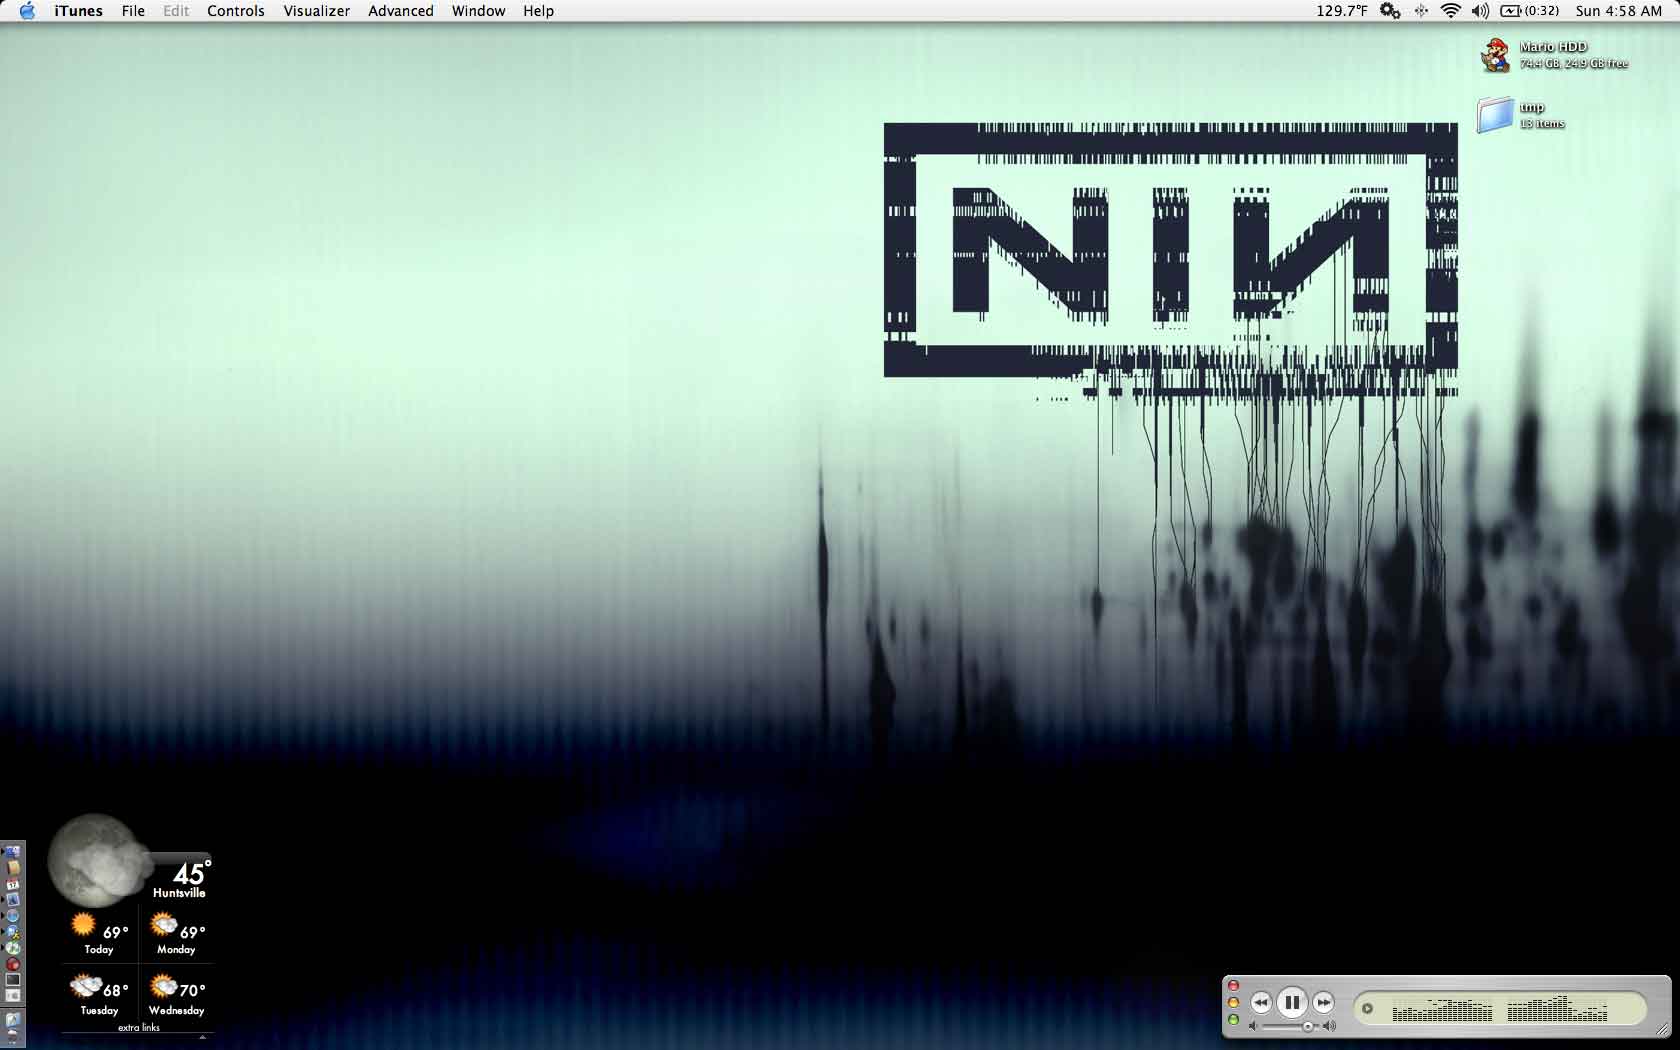Open the gears menu bar icon

point(1390,11)
